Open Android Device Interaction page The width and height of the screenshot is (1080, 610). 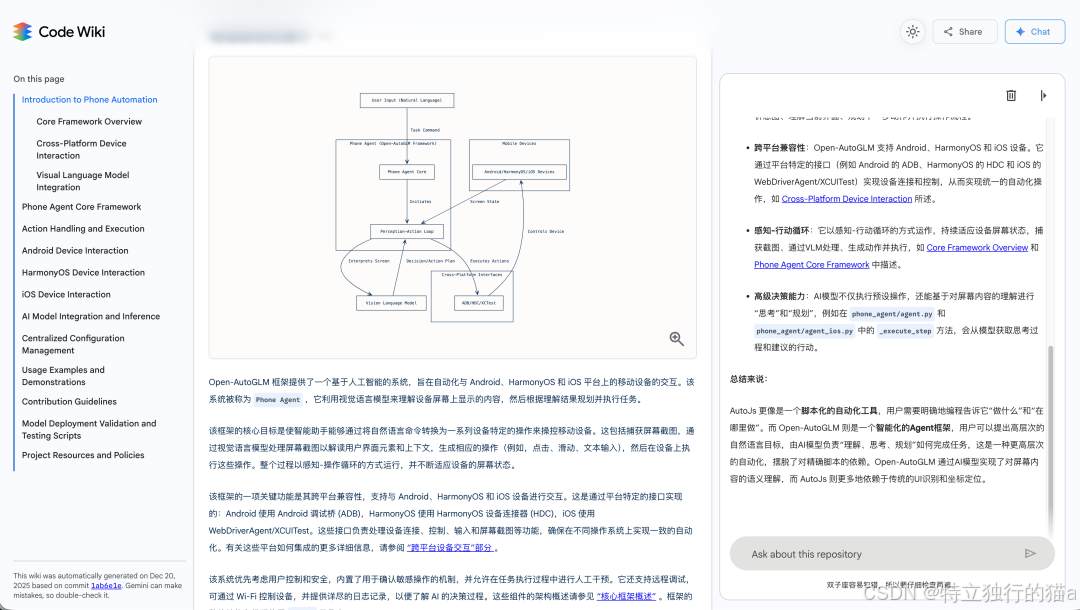coord(75,251)
